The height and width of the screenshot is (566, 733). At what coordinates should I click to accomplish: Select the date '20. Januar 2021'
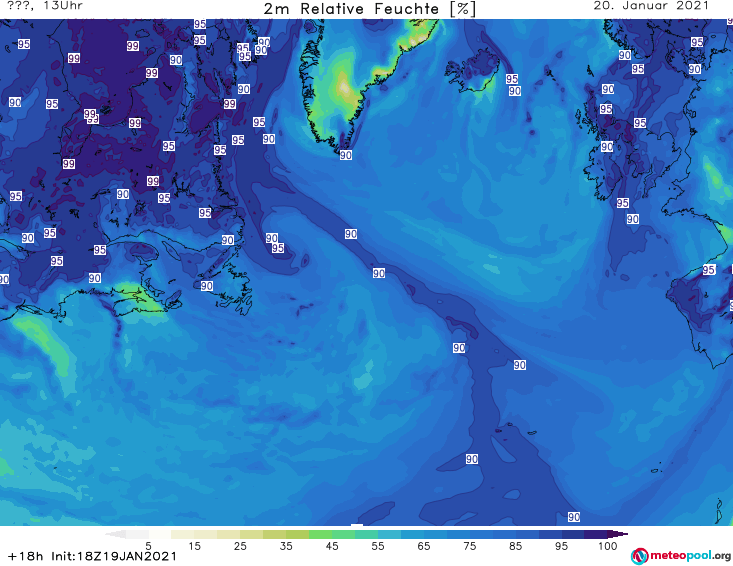tap(651, 6)
